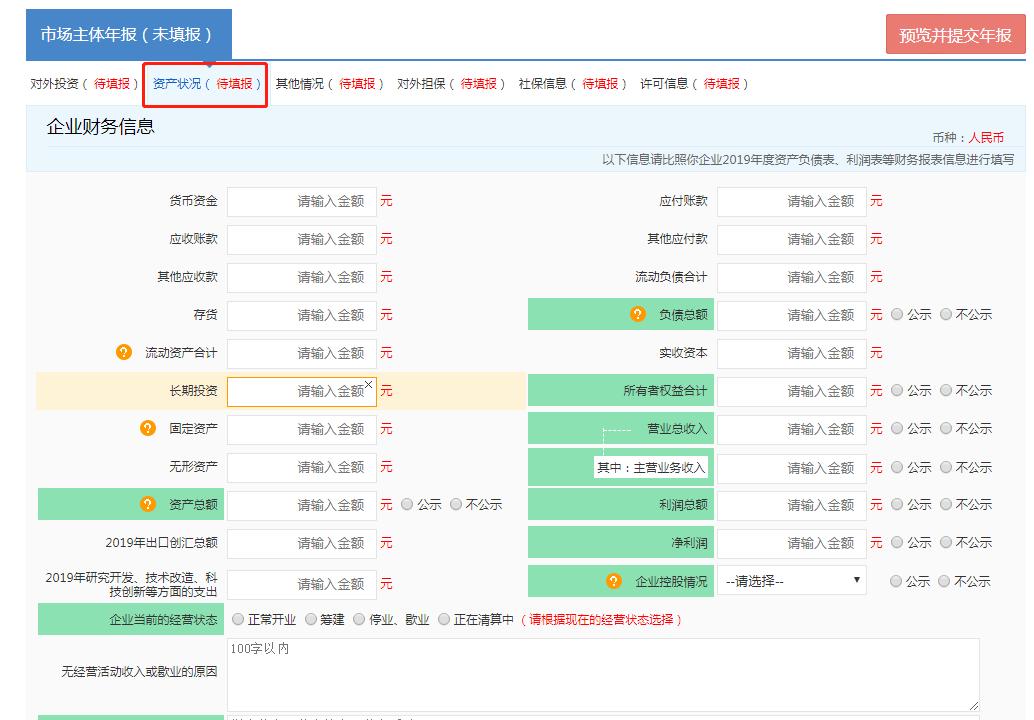Focus the 净利润 amount field
Viewport: 1034px width, 720px height.
[x=792, y=543]
